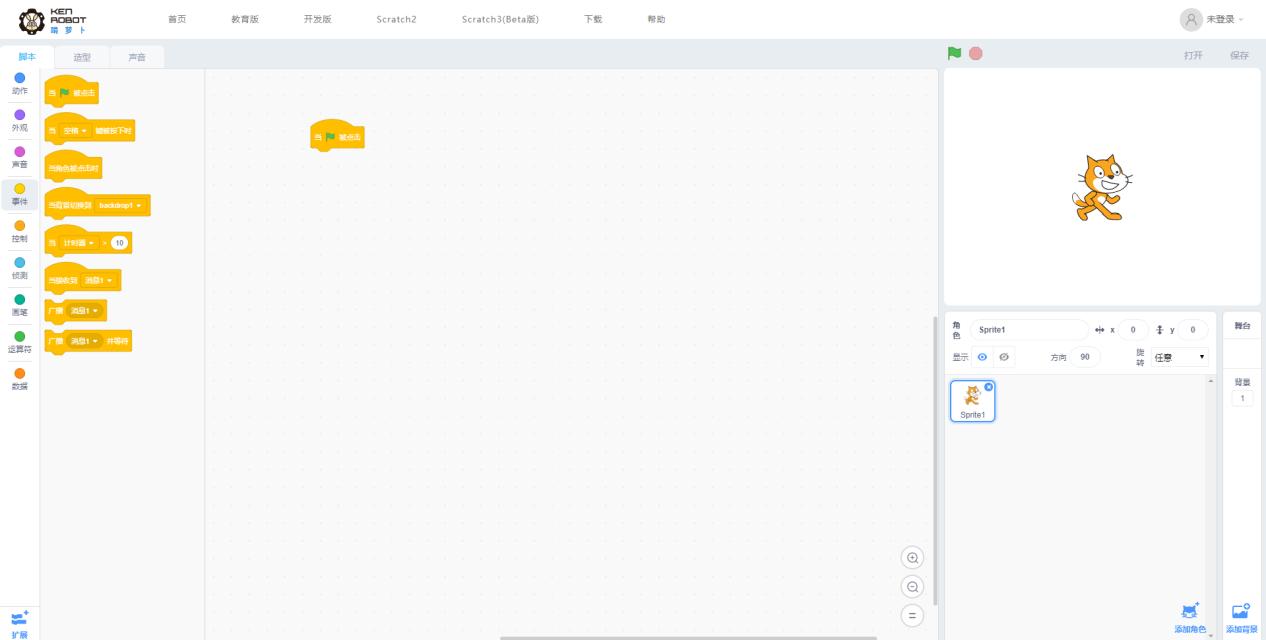Expand the 未登录 account menu

coord(1225,19)
